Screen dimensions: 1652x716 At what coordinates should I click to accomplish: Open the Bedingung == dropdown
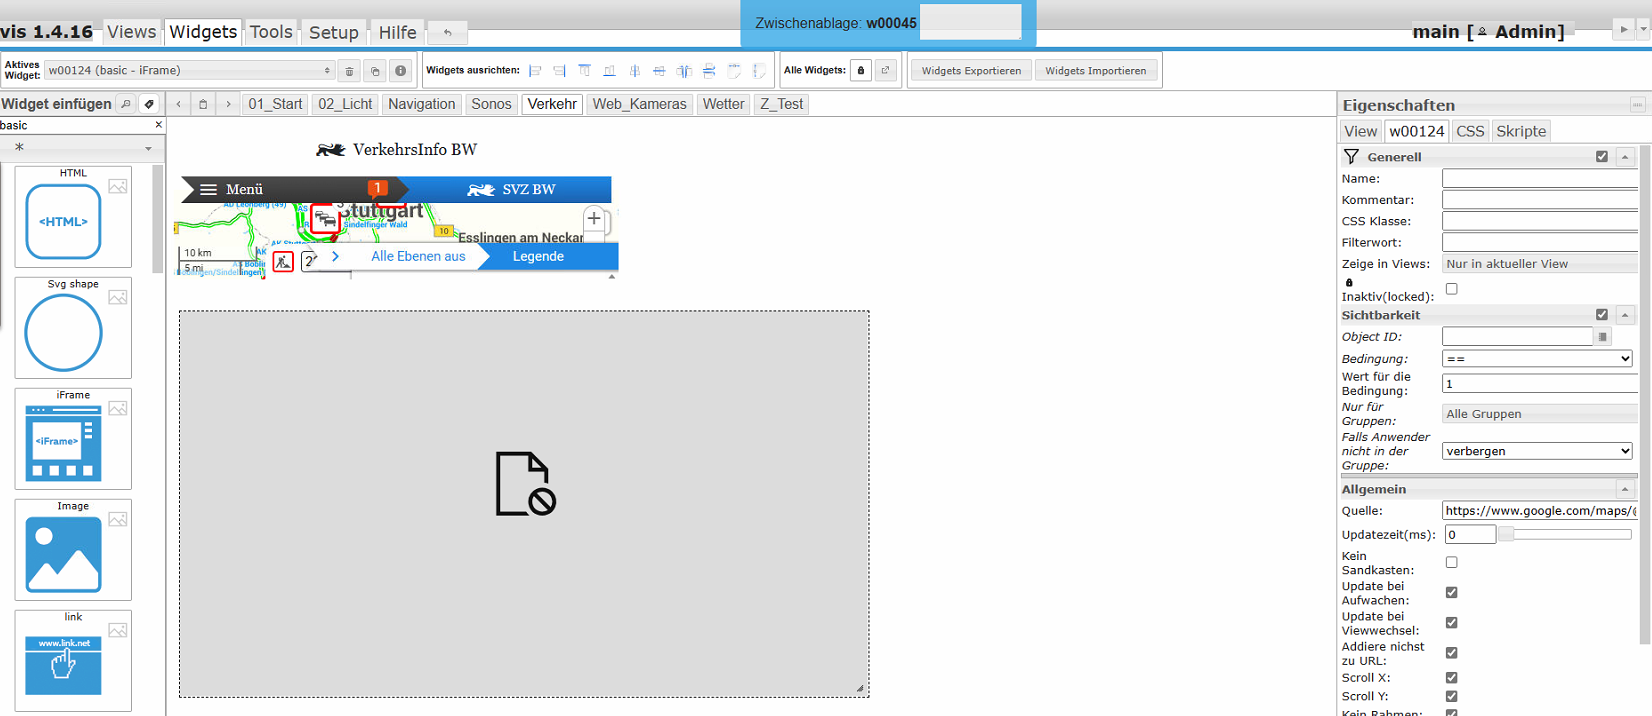(1537, 359)
